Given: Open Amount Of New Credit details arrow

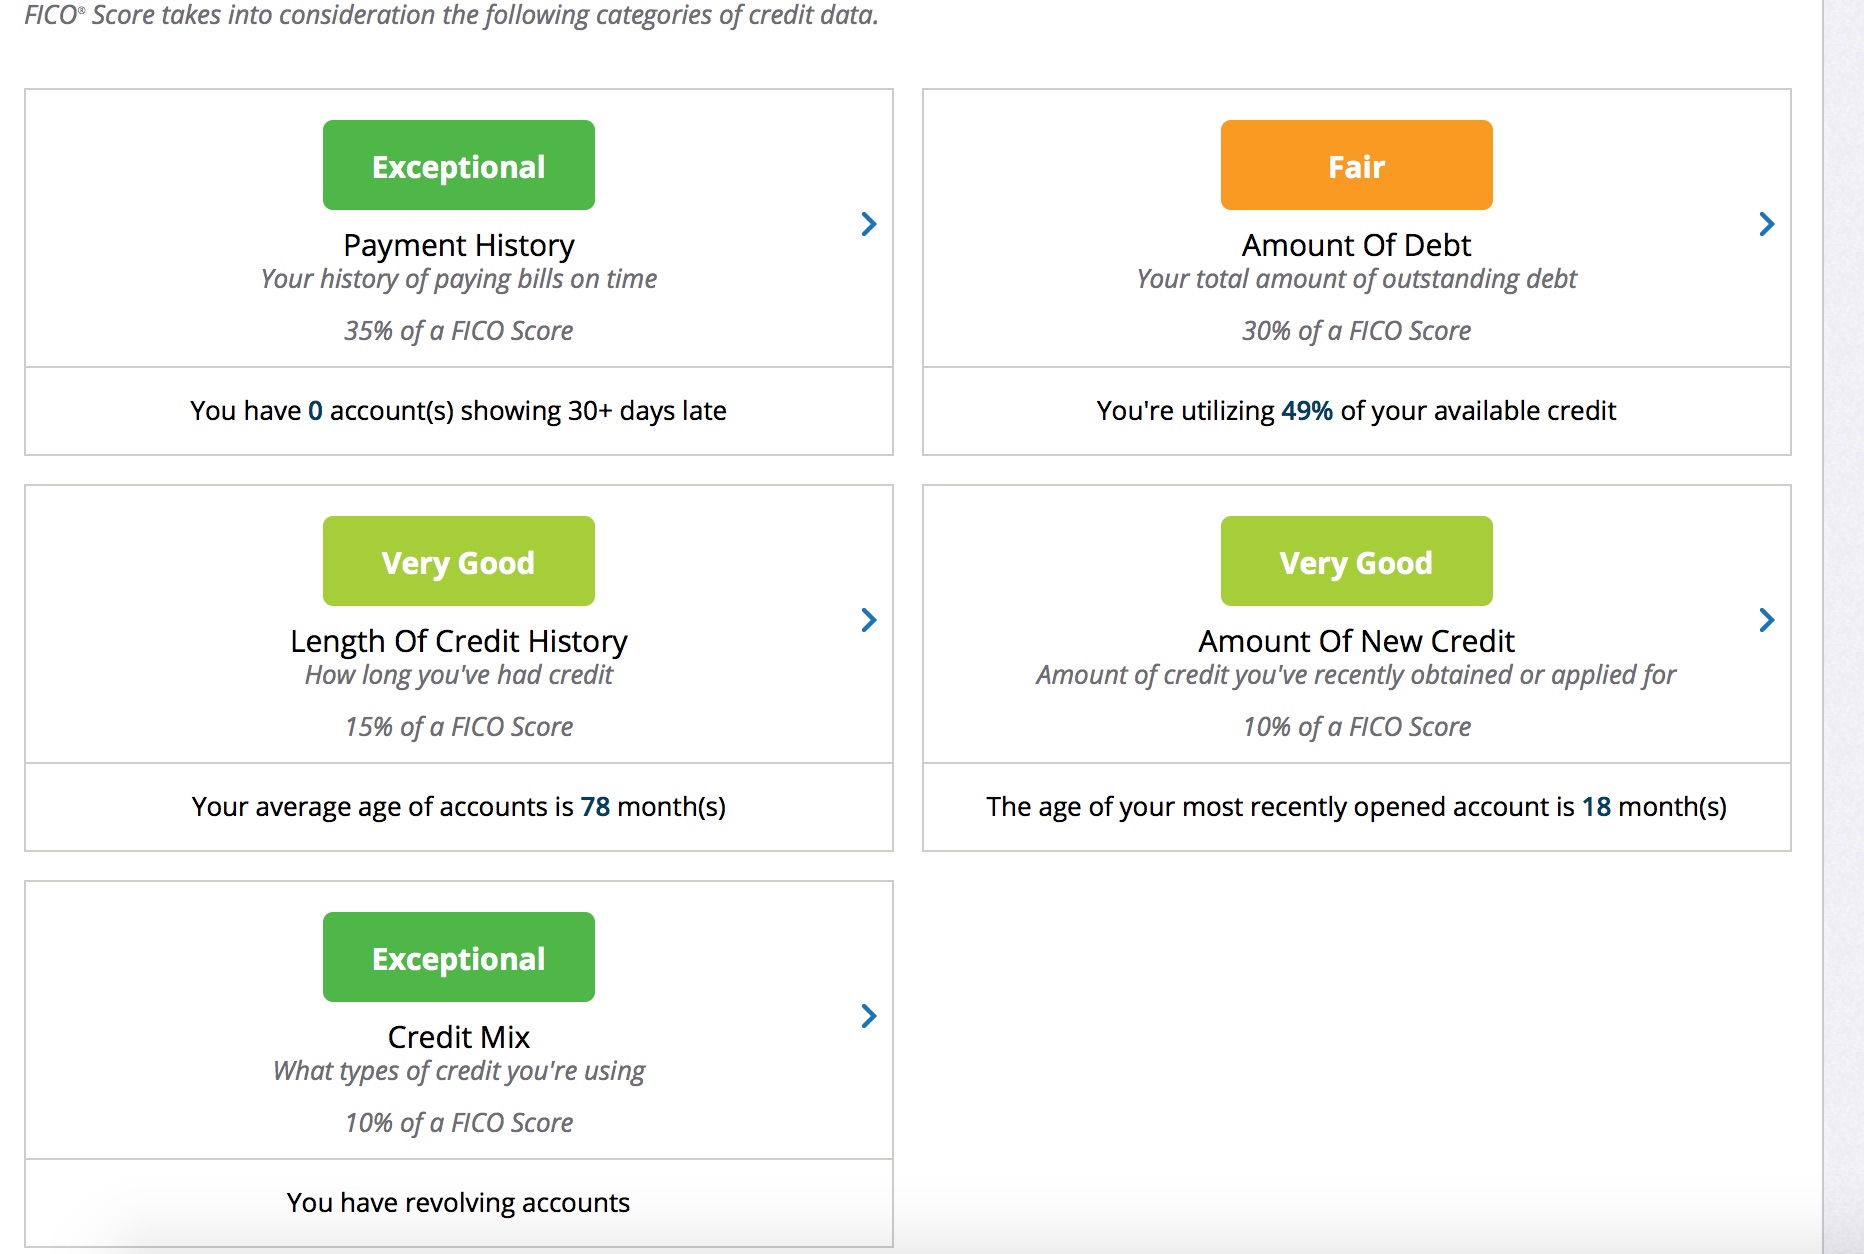Looking at the screenshot, I should point(1767,620).
